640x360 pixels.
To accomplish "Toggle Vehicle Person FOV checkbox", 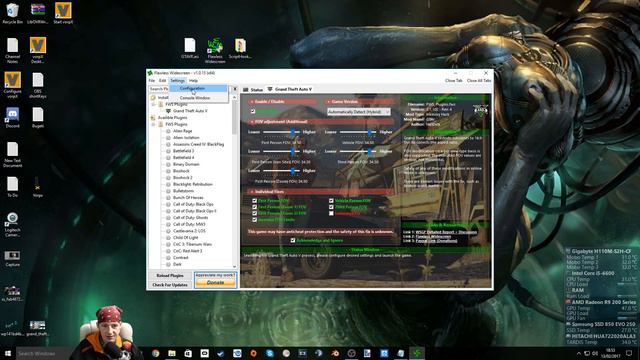I will point(331,200).
